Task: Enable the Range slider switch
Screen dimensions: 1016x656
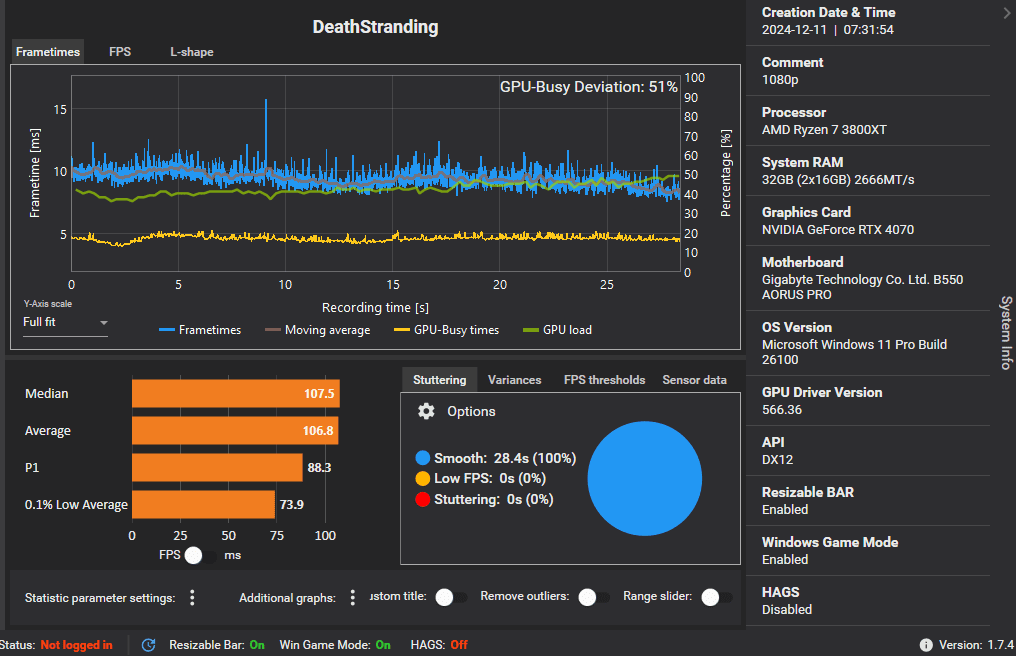Action: [717, 597]
